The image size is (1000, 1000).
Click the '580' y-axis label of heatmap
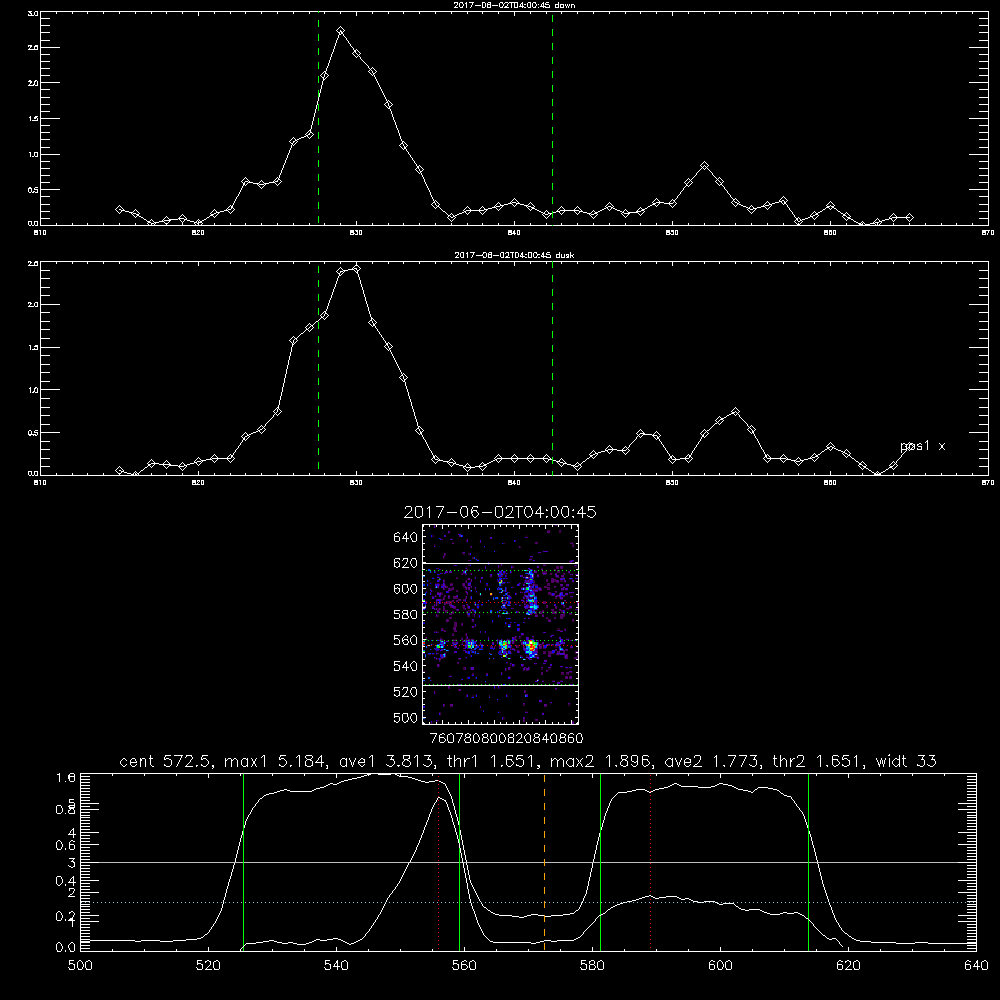pyautogui.click(x=406, y=615)
